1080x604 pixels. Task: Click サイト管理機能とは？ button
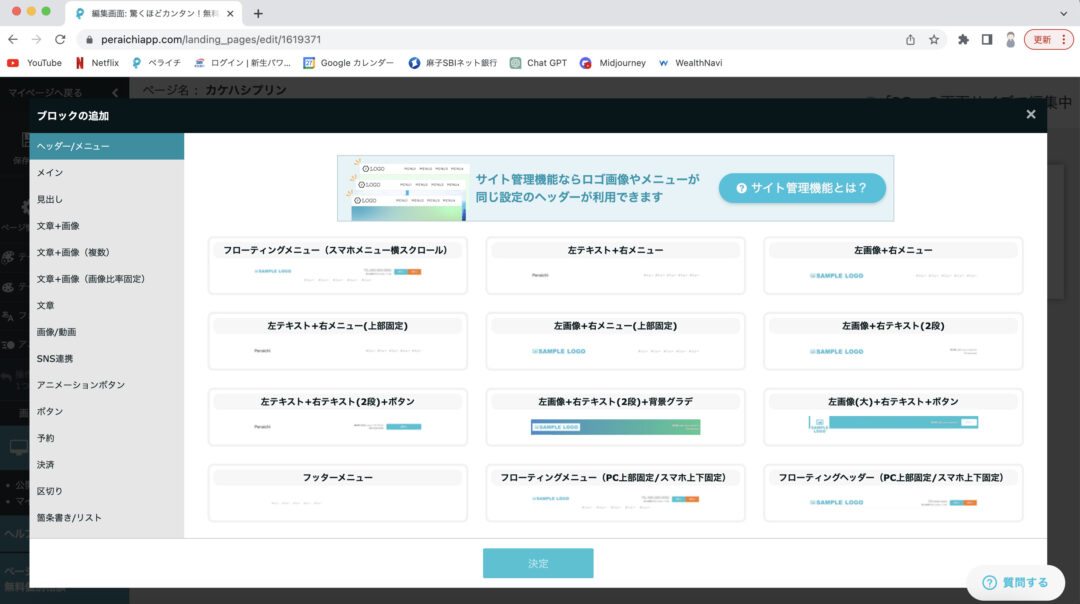(x=802, y=188)
